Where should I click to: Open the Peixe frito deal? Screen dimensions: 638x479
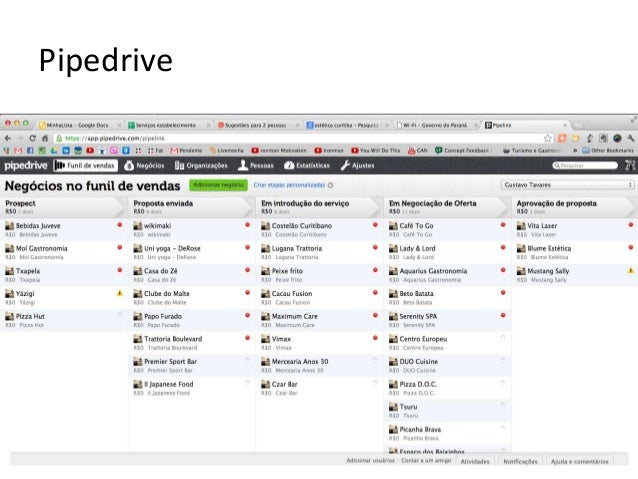point(320,275)
